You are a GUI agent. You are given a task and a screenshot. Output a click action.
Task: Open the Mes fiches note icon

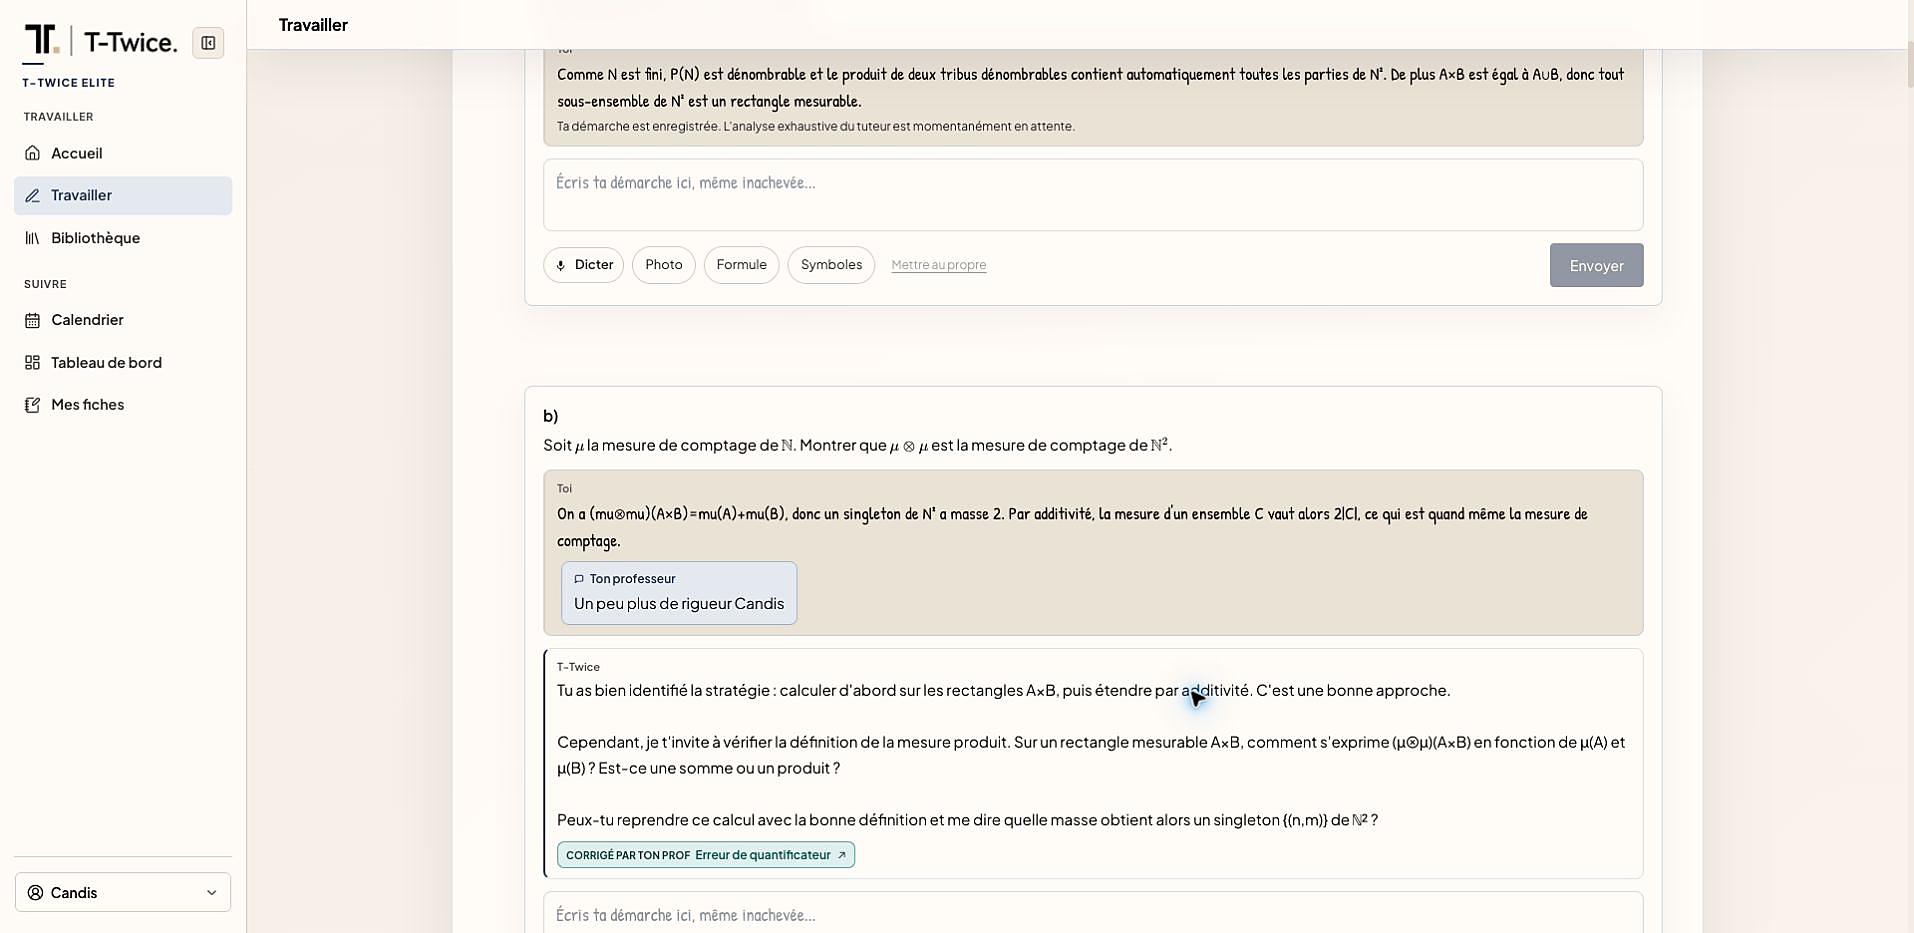pos(33,405)
